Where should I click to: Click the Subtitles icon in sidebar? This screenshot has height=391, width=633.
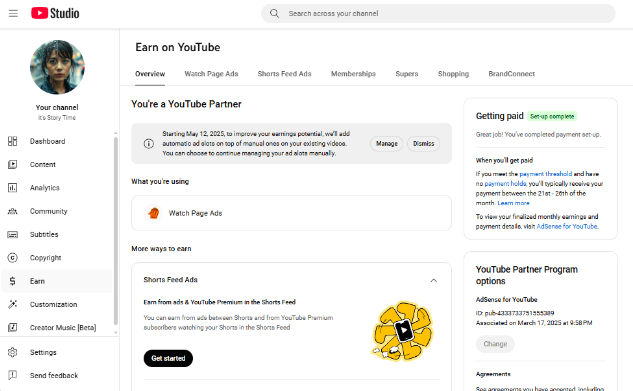coord(13,234)
